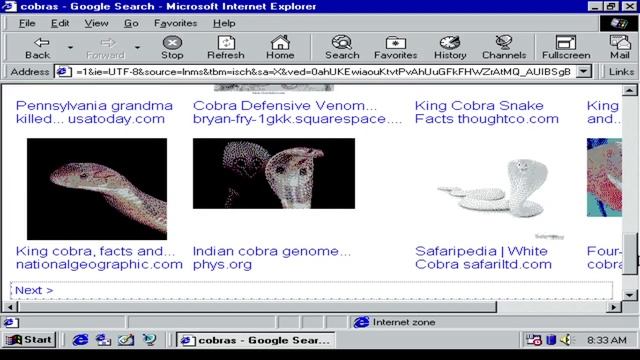Viewport: 640px width, 360px height.
Task: Refresh the current page
Action: 226,47
